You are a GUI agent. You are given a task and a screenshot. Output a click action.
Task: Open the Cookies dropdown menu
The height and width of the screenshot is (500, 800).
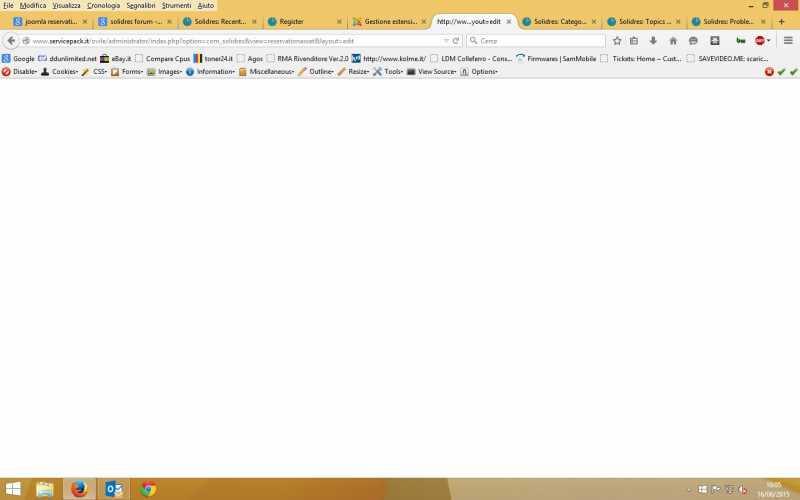pyautogui.click(x=59, y=72)
